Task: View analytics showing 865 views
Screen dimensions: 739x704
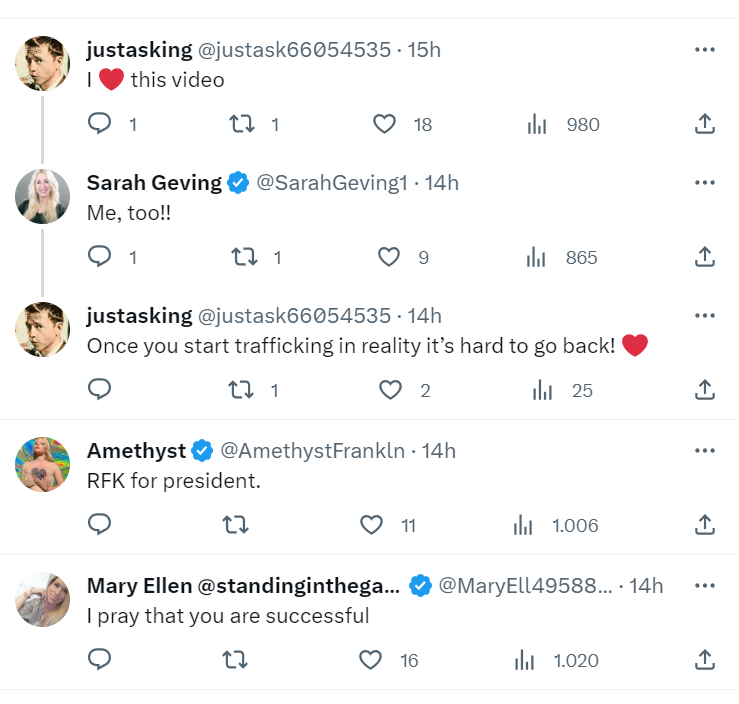Action: tap(538, 257)
